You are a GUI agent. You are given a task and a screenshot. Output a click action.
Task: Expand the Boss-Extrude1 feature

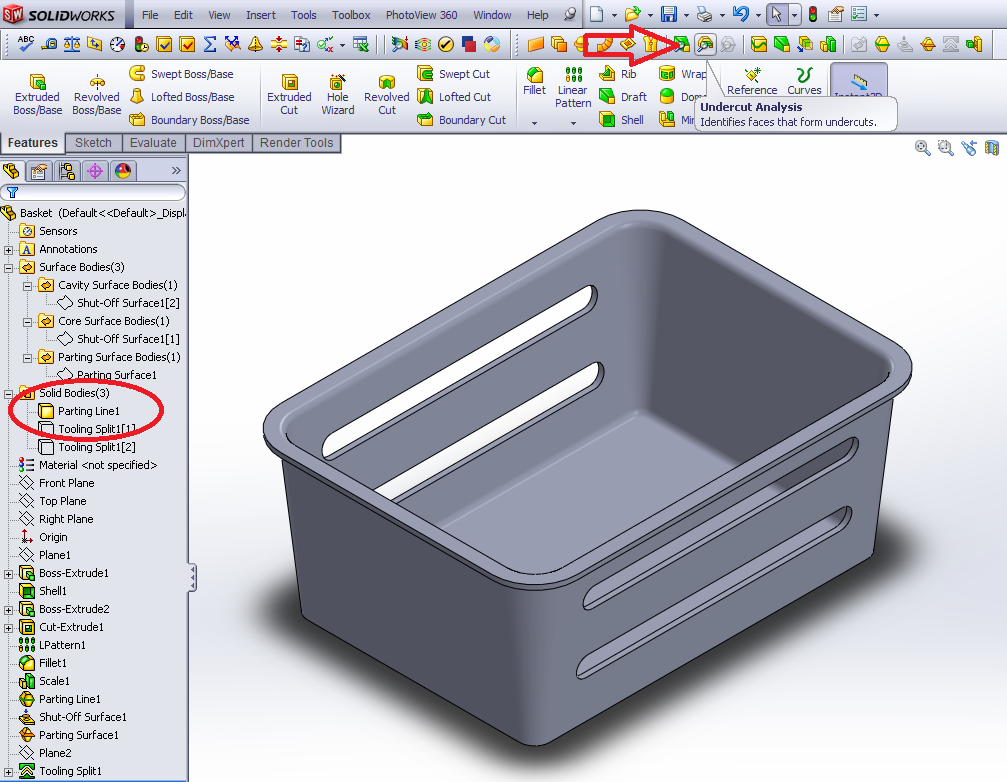tap(8, 574)
